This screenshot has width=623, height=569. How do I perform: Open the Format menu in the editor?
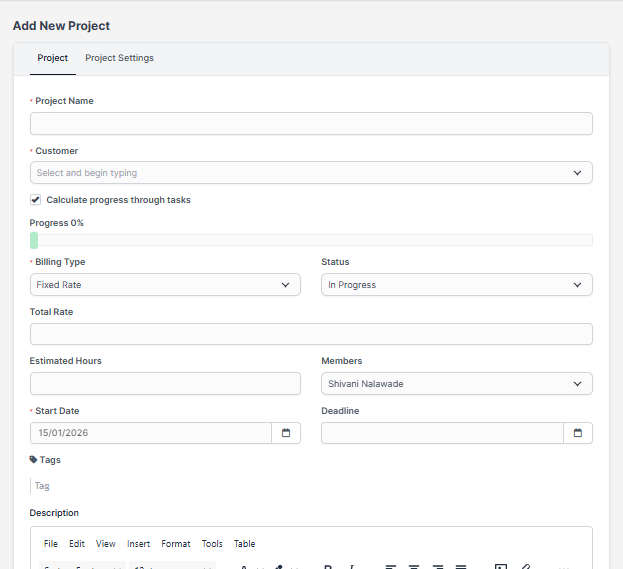(176, 544)
